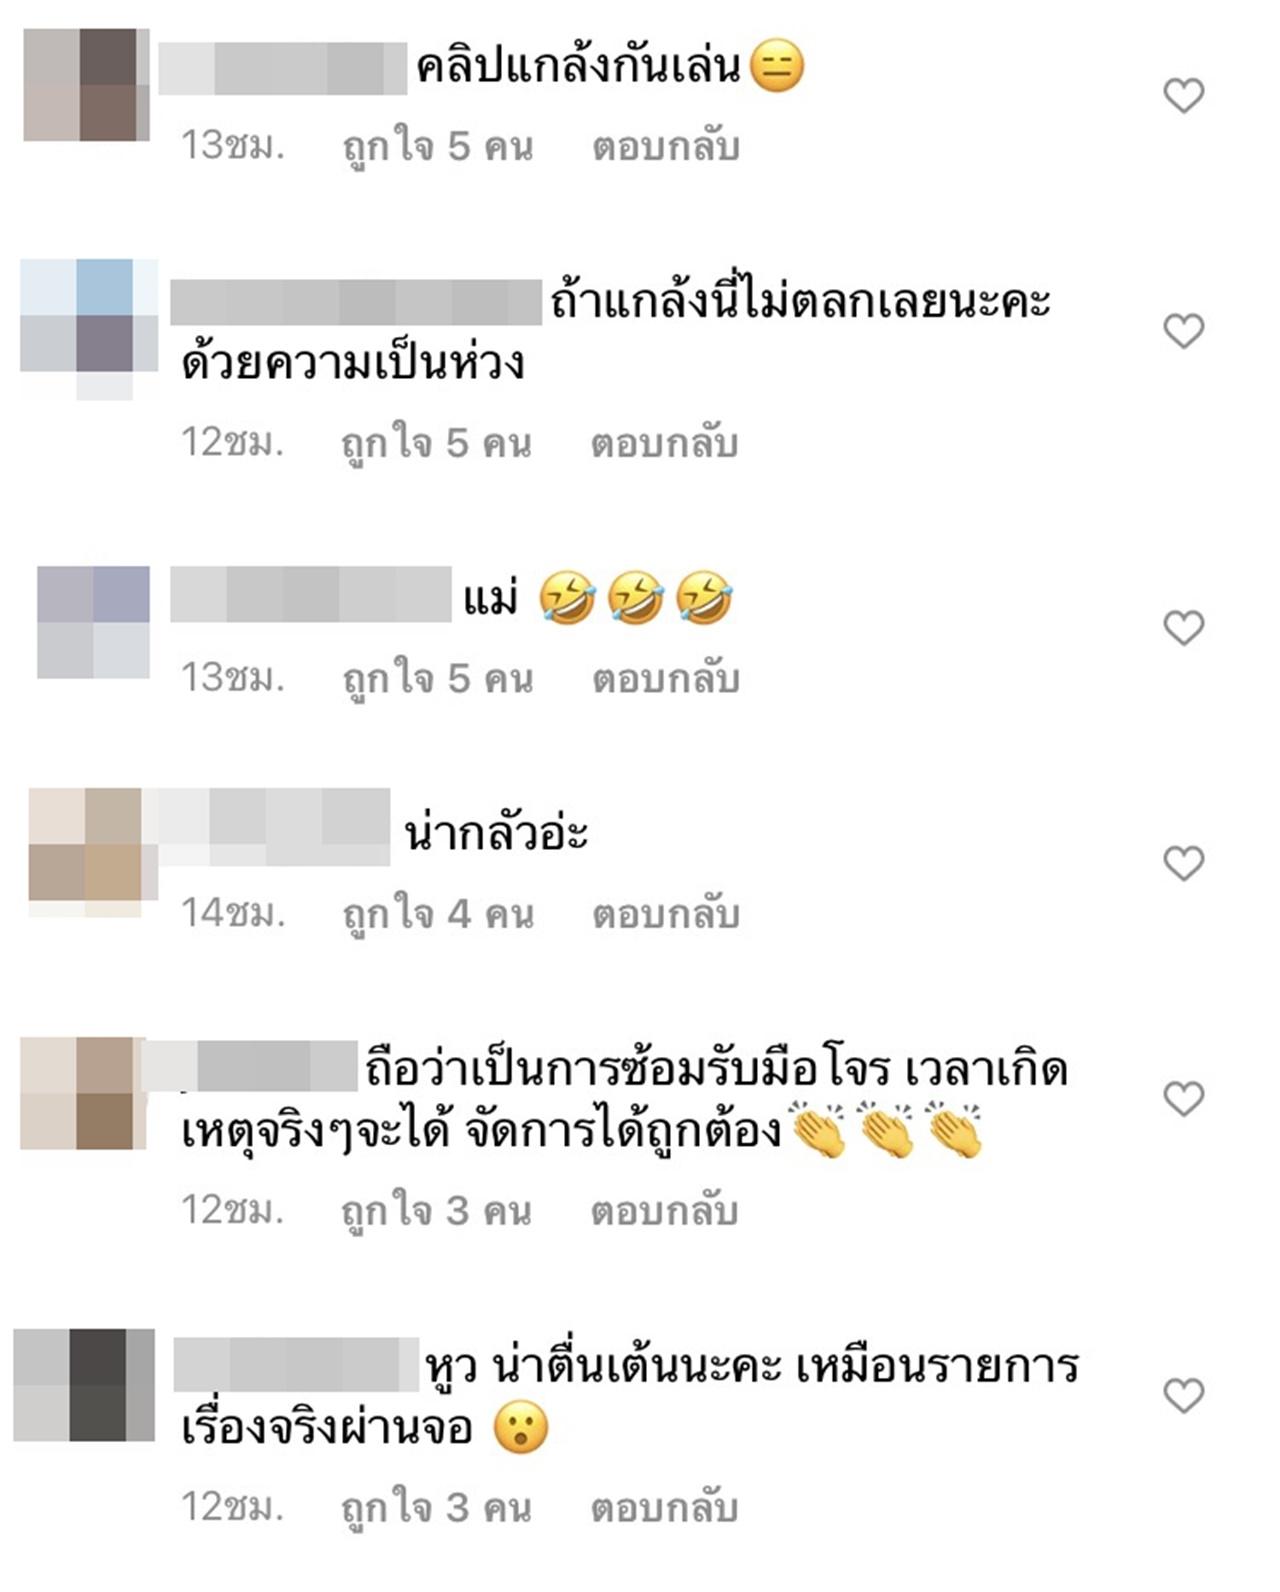
Task: Open username of "ถือว่าเป็นการซ้อมรับมือโจร" commenter
Action: click(x=250, y=1066)
